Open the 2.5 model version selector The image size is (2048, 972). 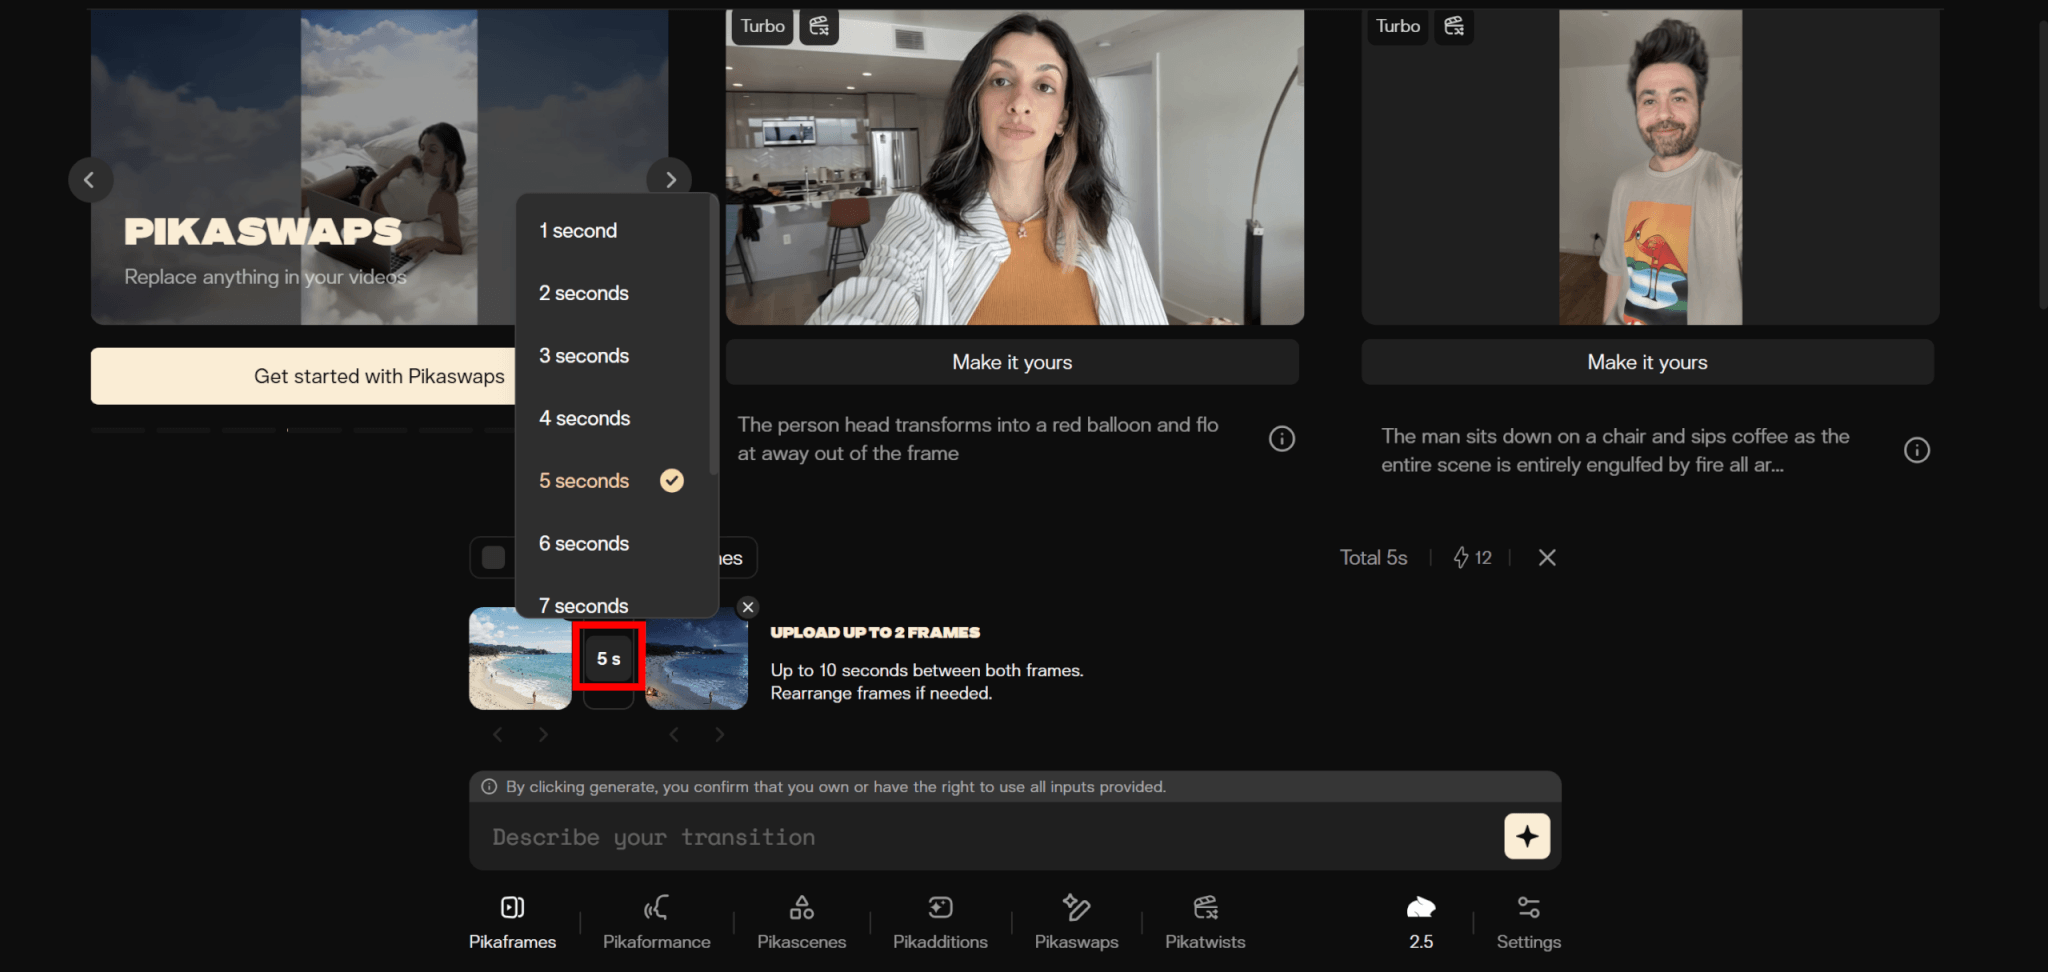click(x=1420, y=922)
